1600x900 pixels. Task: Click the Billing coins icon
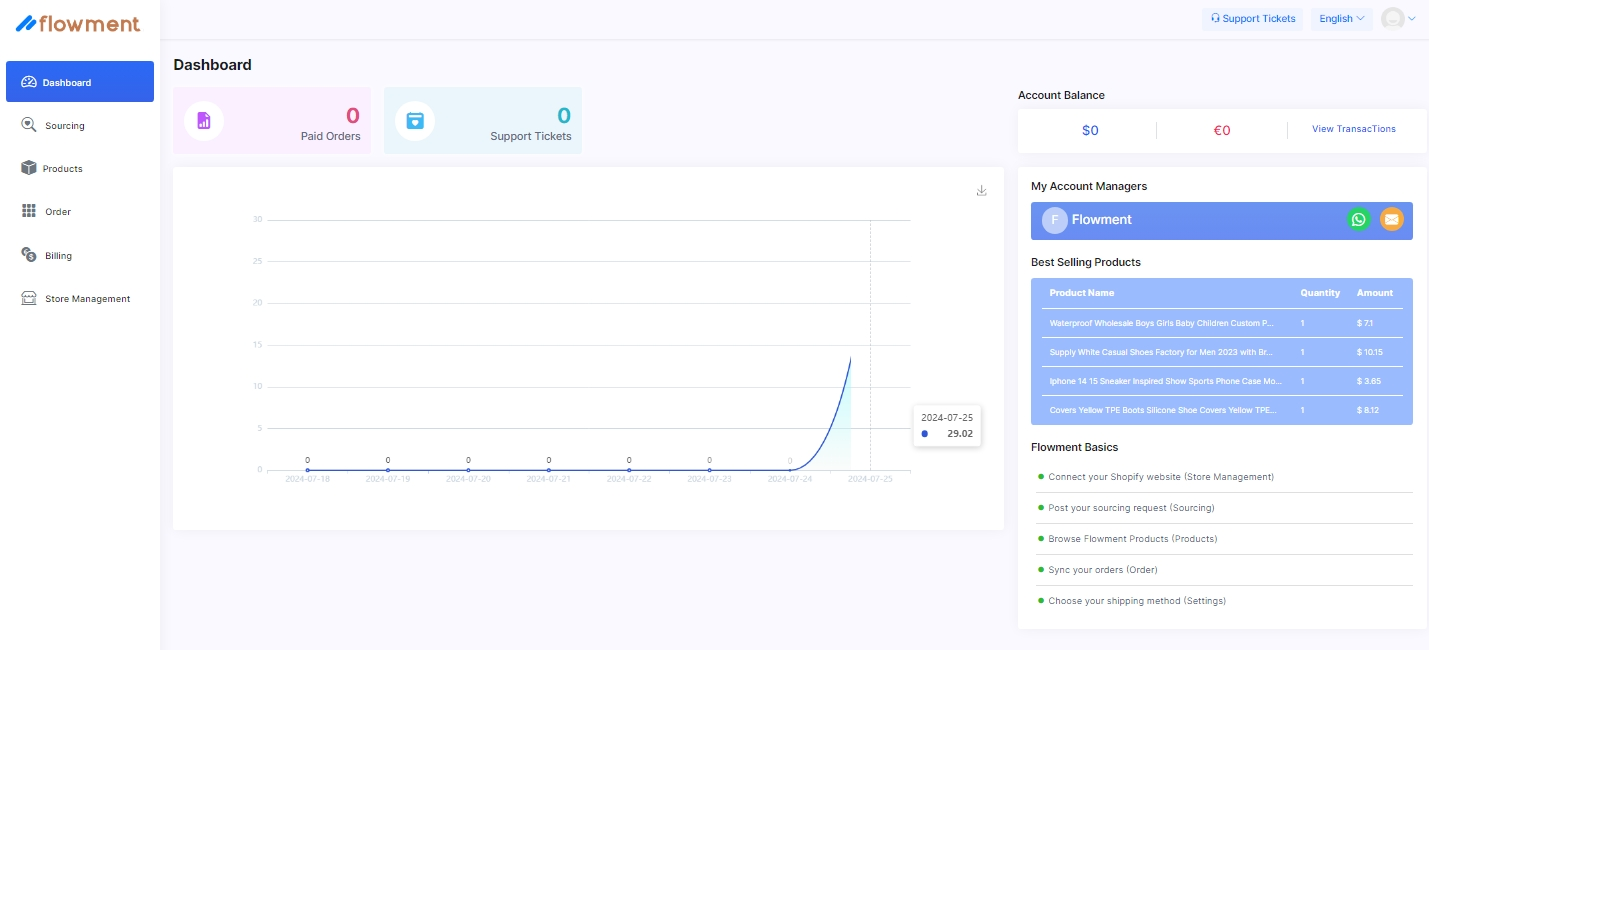[29, 255]
